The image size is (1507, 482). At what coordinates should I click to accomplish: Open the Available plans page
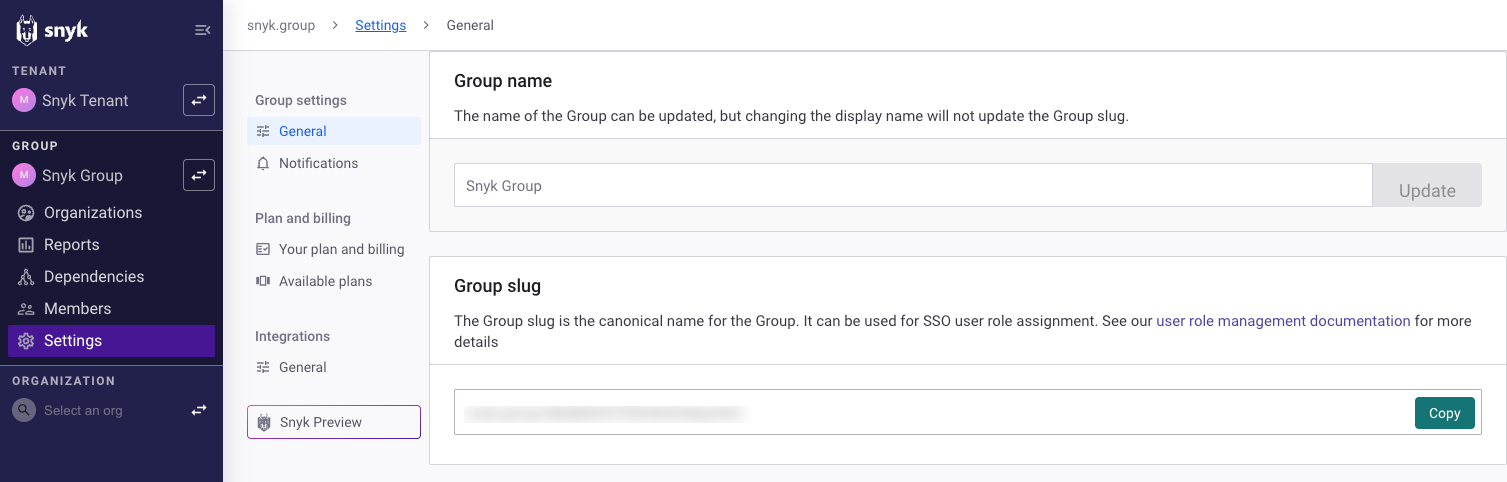point(325,281)
